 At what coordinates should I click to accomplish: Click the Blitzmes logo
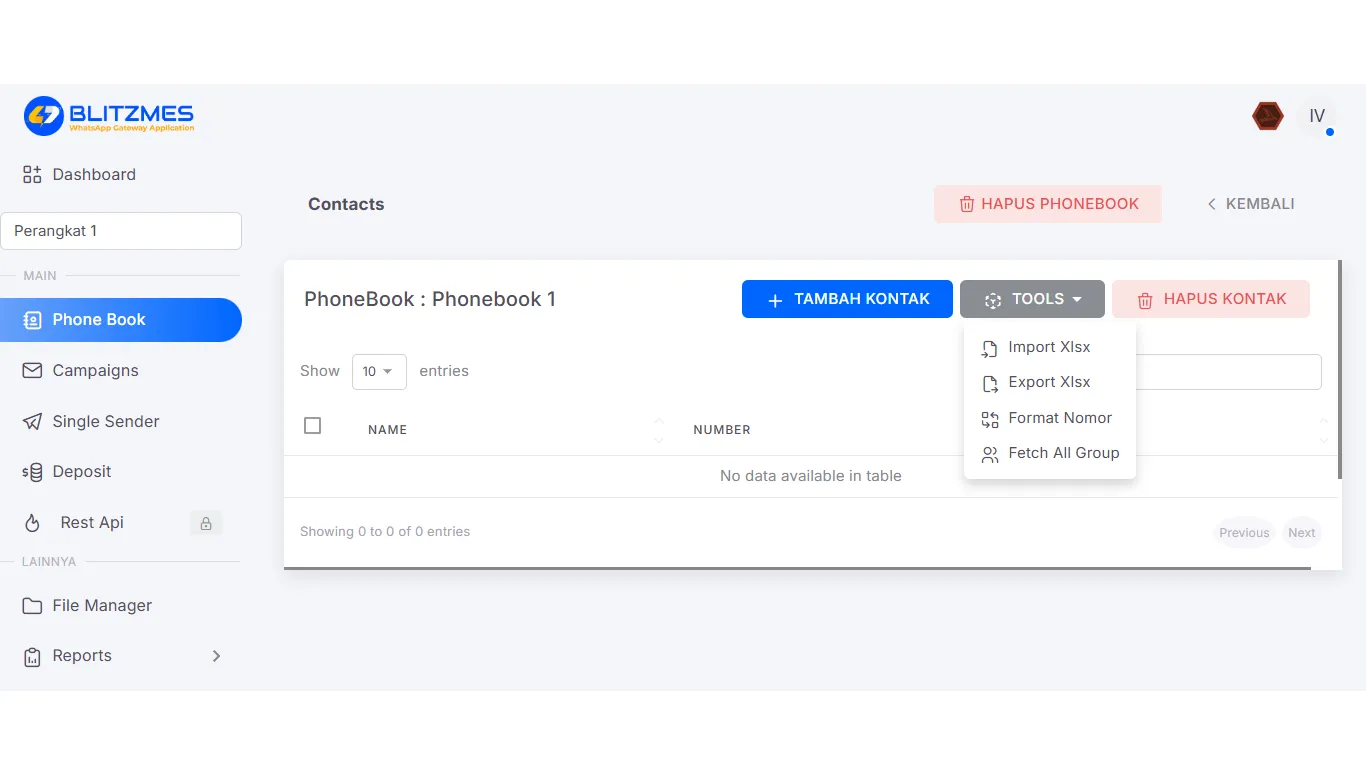[109, 116]
